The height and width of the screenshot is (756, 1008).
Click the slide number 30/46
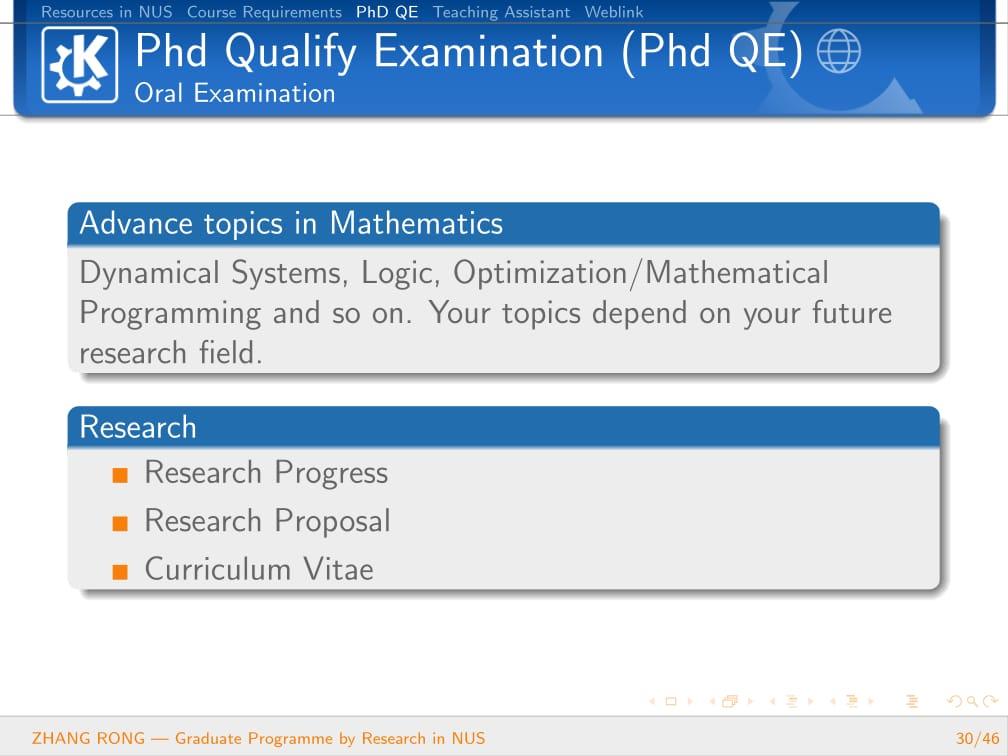977,738
